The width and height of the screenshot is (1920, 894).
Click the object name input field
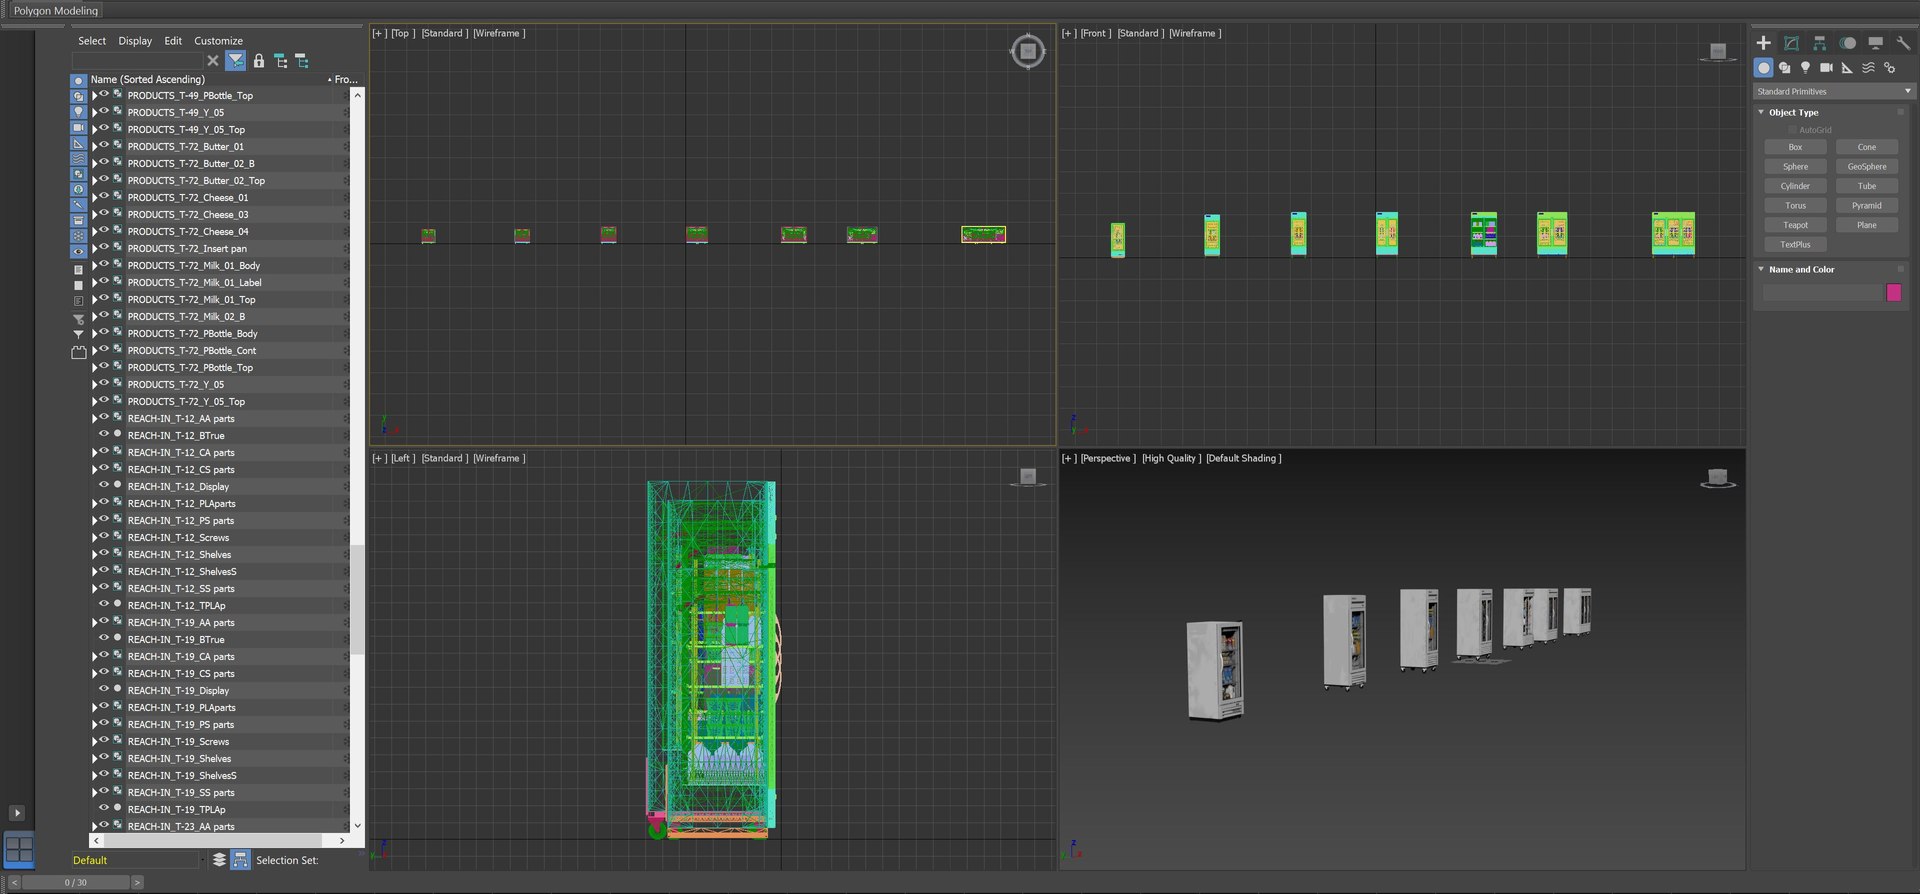[1822, 292]
